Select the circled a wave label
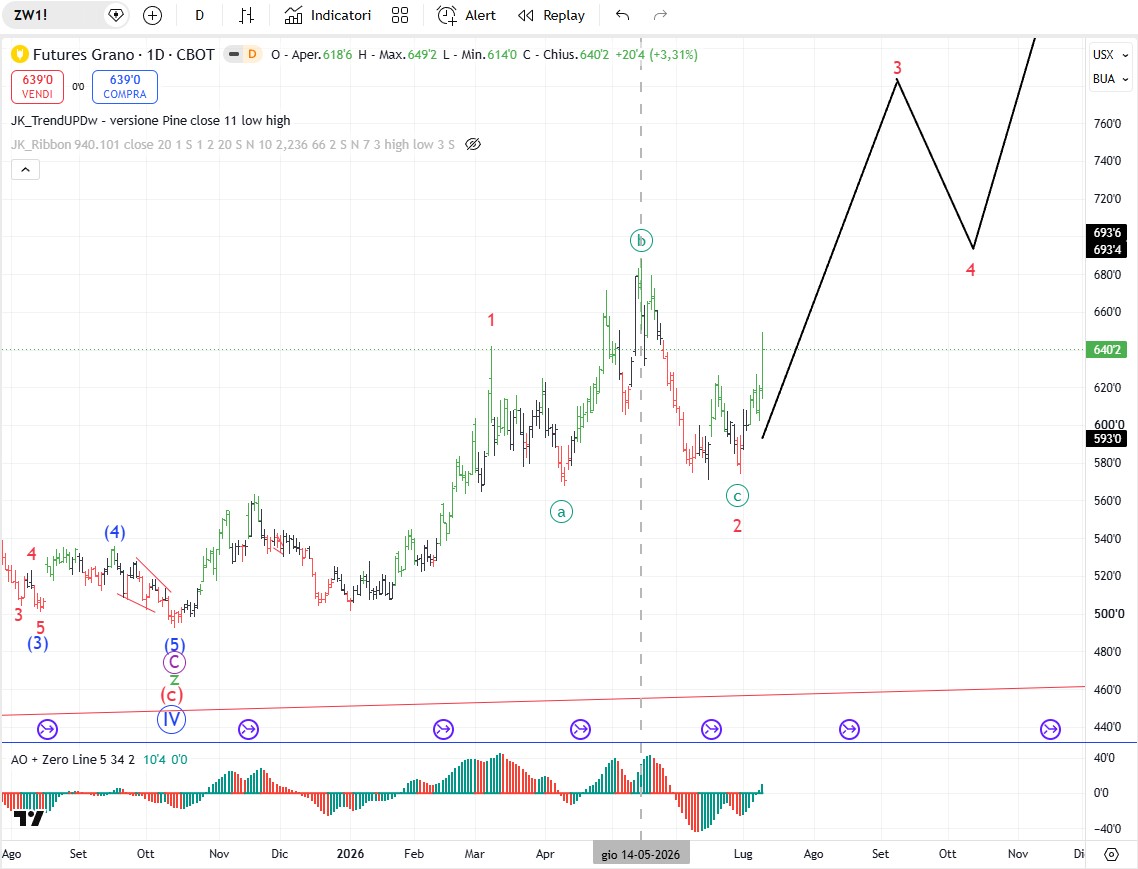The height and width of the screenshot is (869, 1138). [x=561, y=512]
